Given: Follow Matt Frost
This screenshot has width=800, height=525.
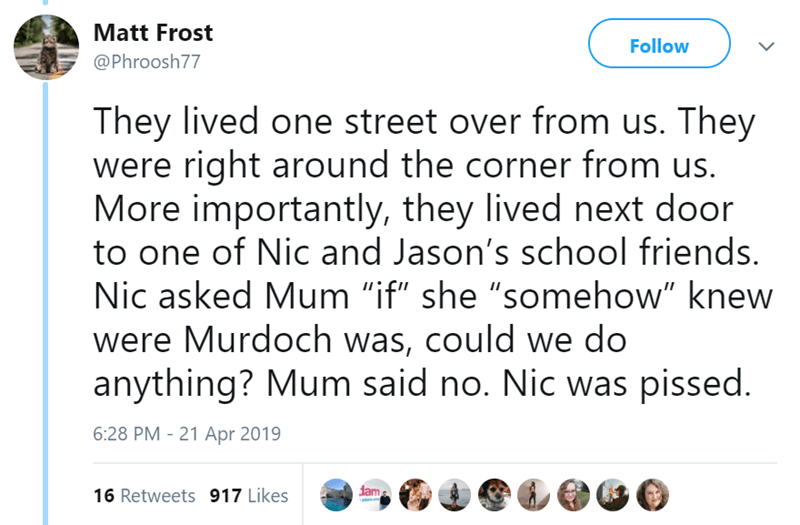Looking at the screenshot, I should tap(658, 46).
